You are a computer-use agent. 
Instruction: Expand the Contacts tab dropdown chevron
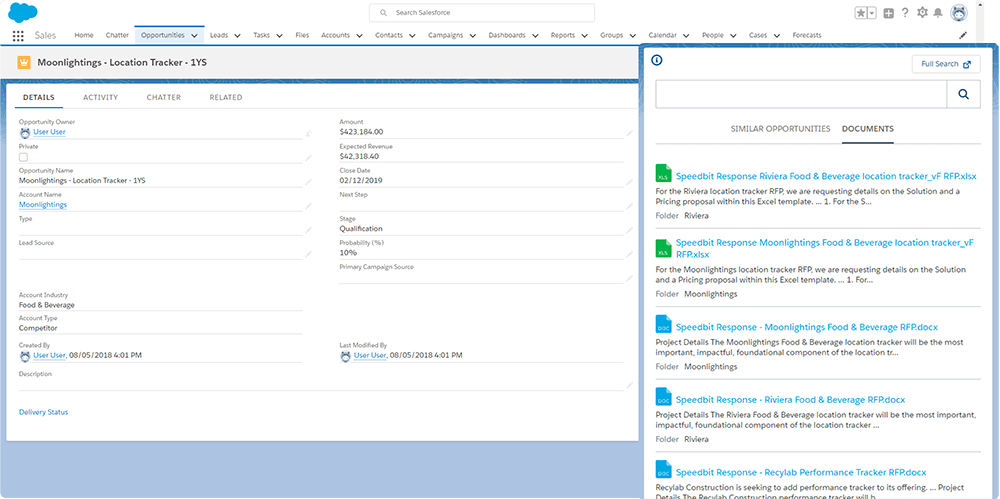pos(412,36)
